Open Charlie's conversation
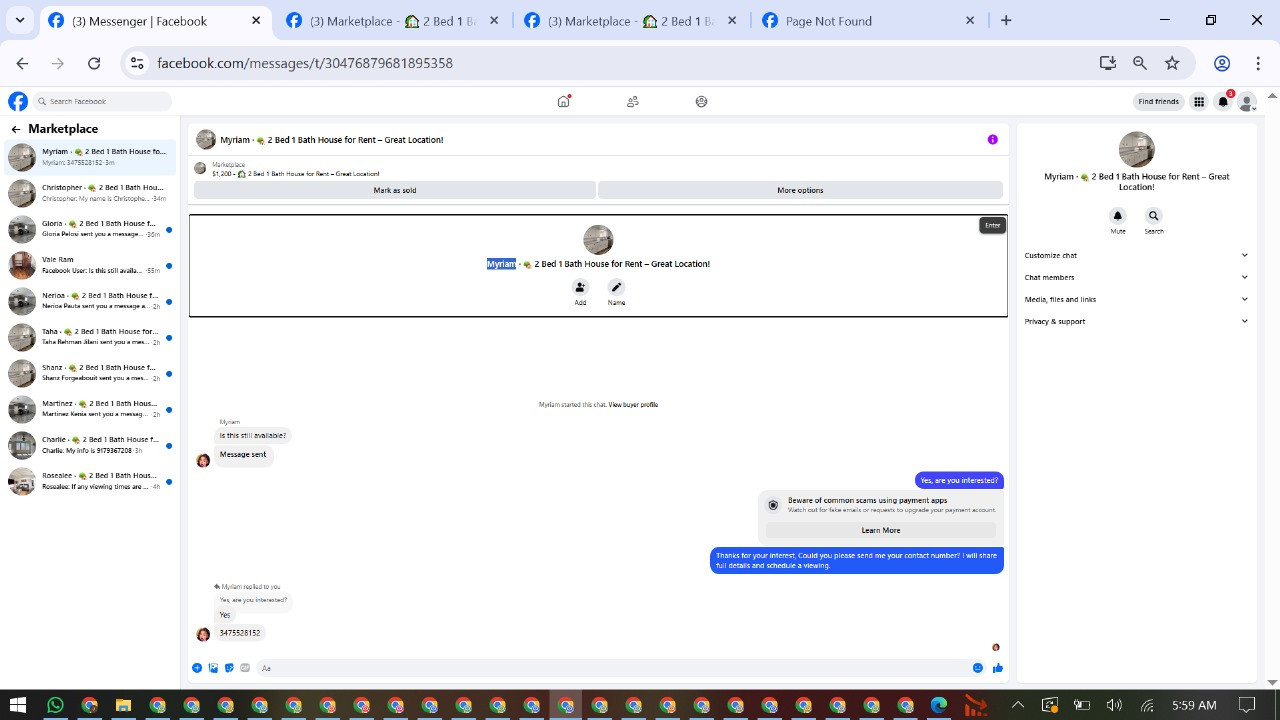Screen dimensions: 1280x720 tap(90, 445)
